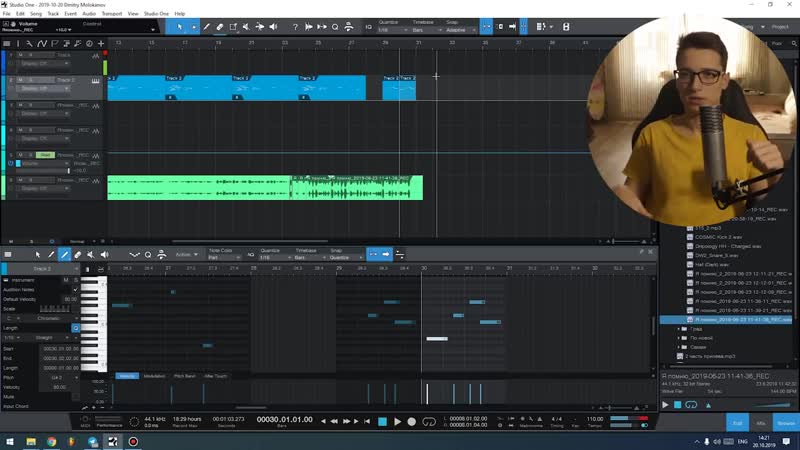Toggle Autoscroll in the arrange toolbar

click(x=512, y=27)
